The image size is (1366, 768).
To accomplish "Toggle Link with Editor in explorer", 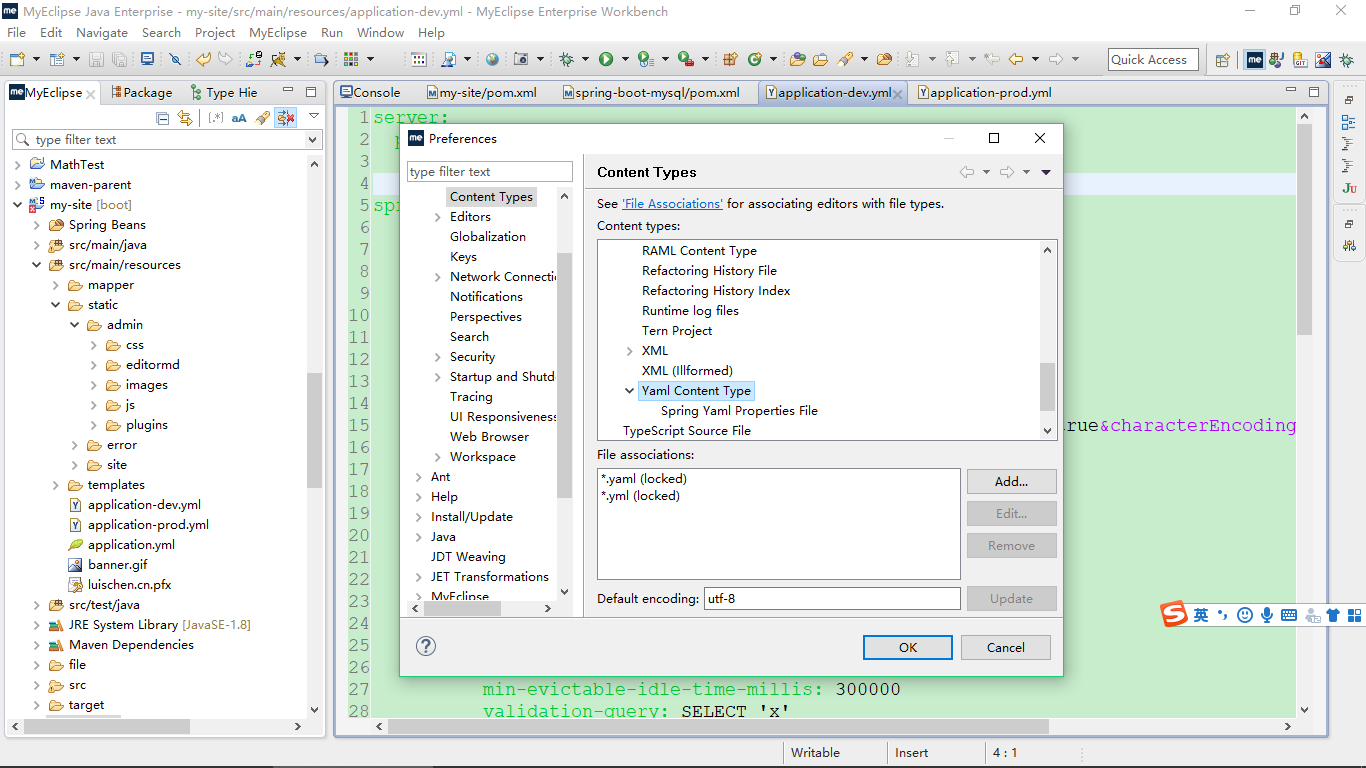I will click(185, 118).
